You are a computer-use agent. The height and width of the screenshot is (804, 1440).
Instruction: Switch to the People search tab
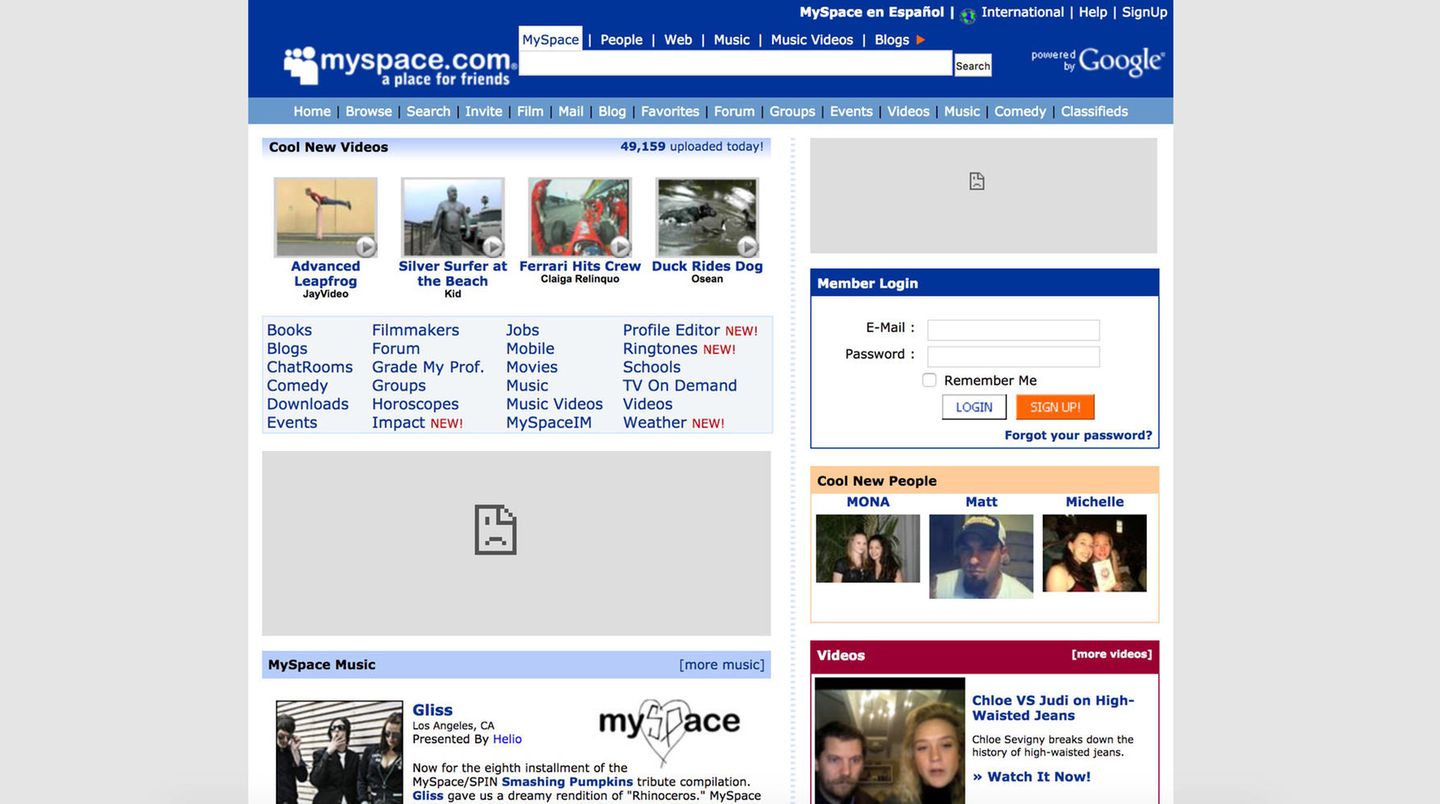620,38
